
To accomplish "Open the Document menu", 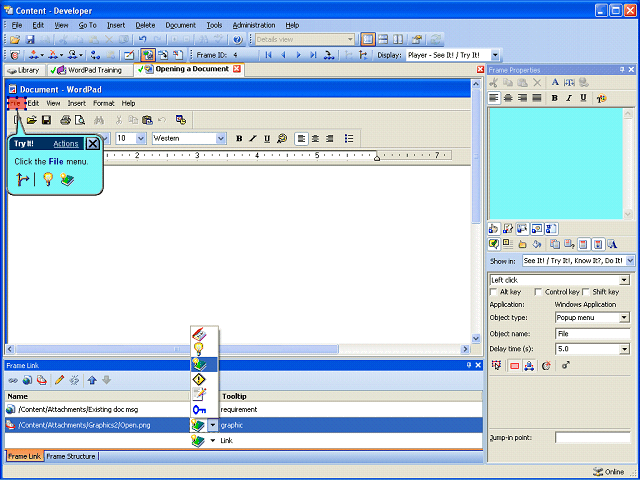I will [180, 25].
